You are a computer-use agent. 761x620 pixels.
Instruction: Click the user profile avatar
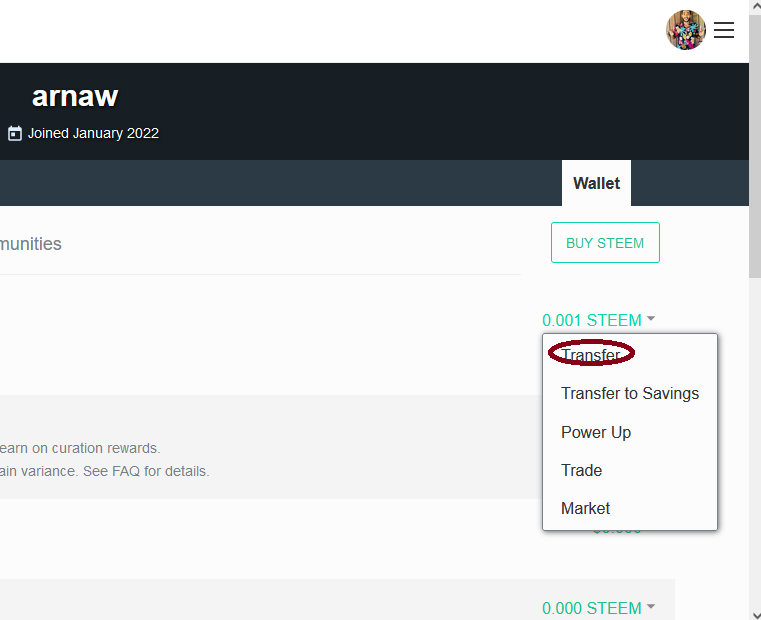[685, 30]
